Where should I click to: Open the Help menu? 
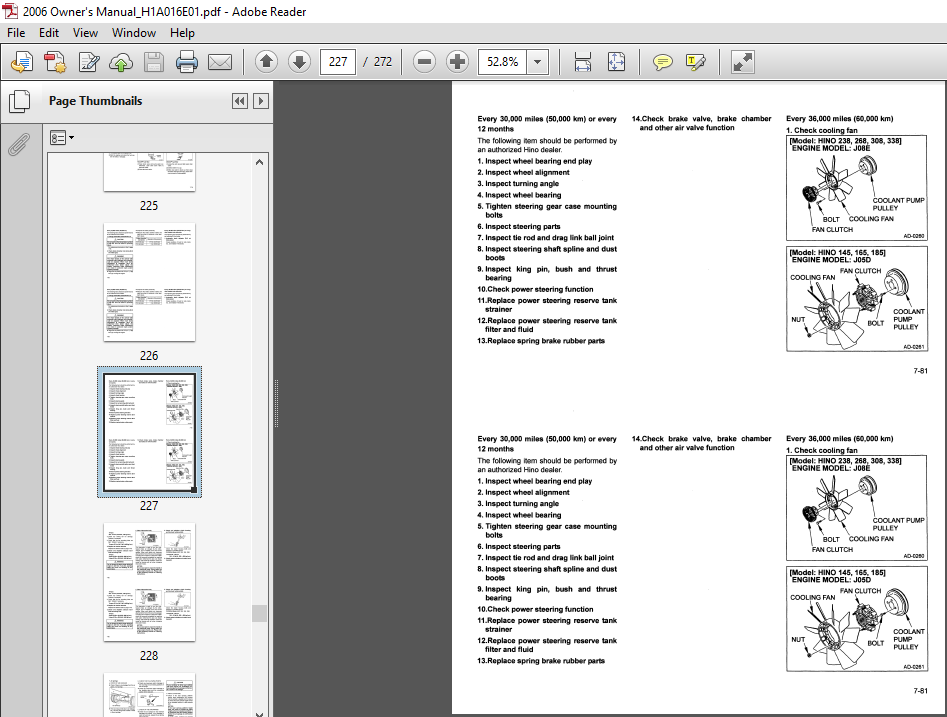point(182,33)
